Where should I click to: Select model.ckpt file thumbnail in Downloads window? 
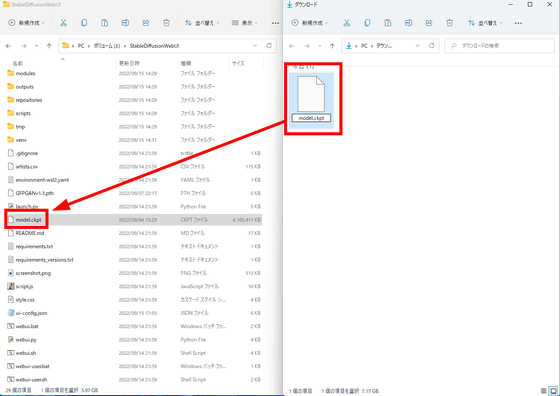click(x=311, y=100)
